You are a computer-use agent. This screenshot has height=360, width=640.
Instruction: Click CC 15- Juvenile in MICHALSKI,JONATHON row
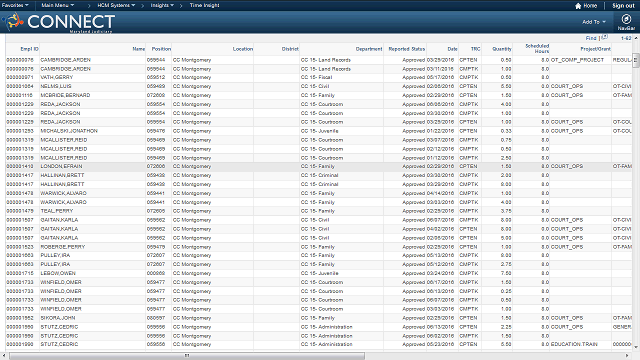320,131
